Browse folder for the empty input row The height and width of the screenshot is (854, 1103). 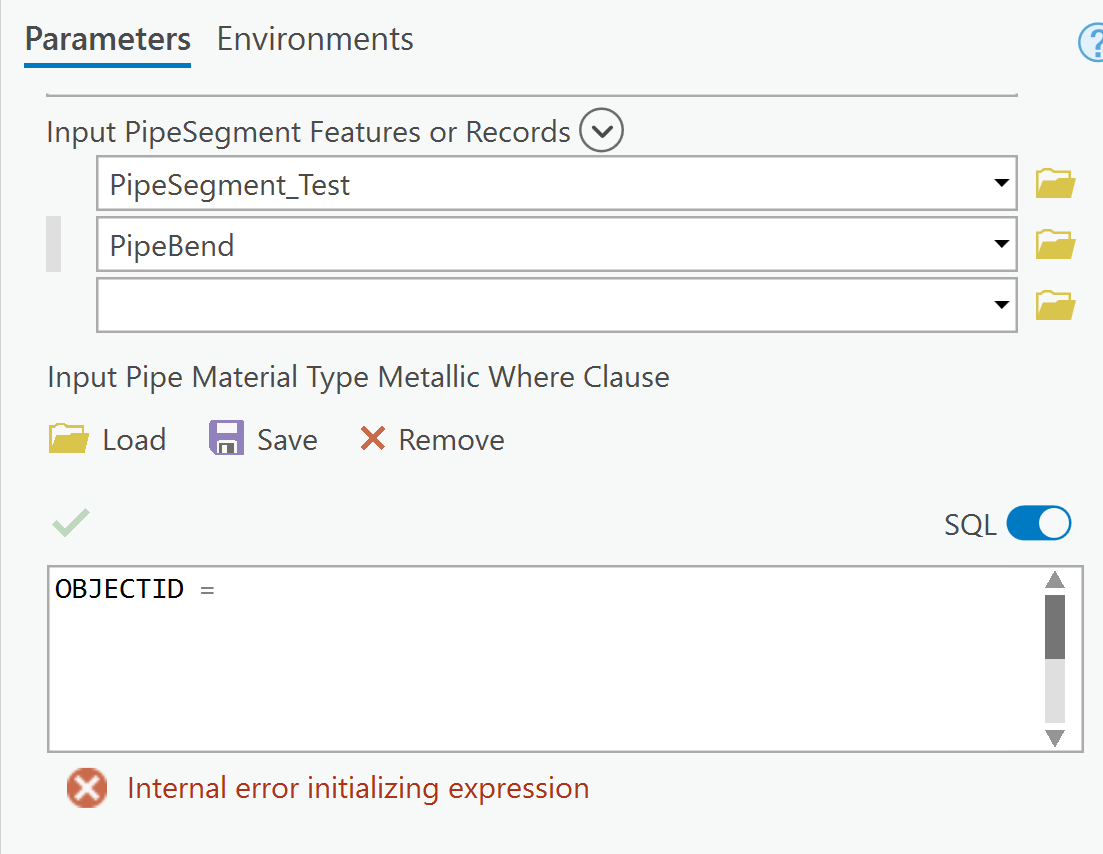point(1055,305)
